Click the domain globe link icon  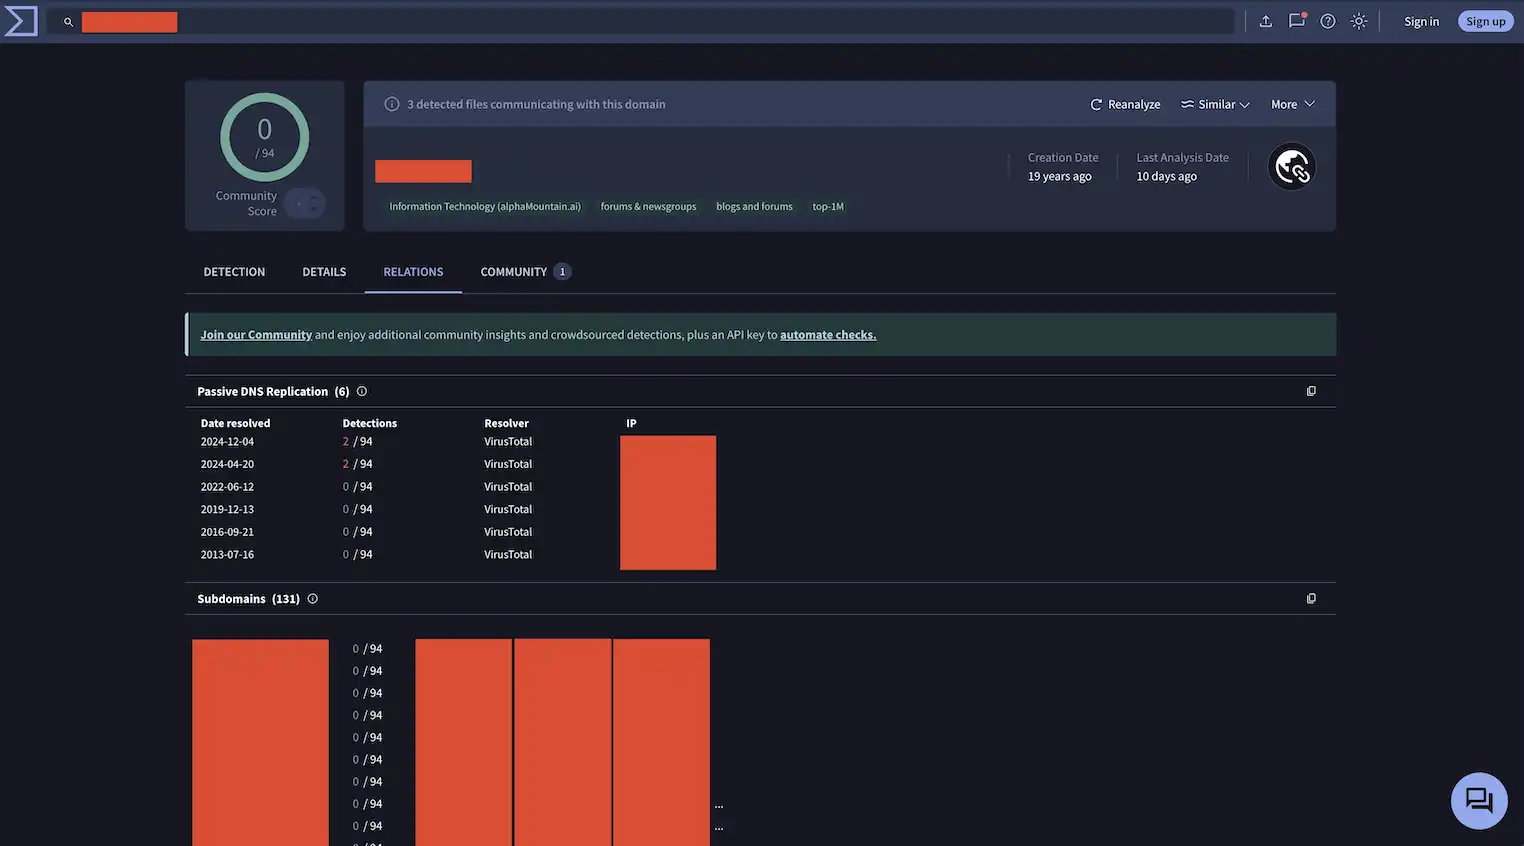1291,167
